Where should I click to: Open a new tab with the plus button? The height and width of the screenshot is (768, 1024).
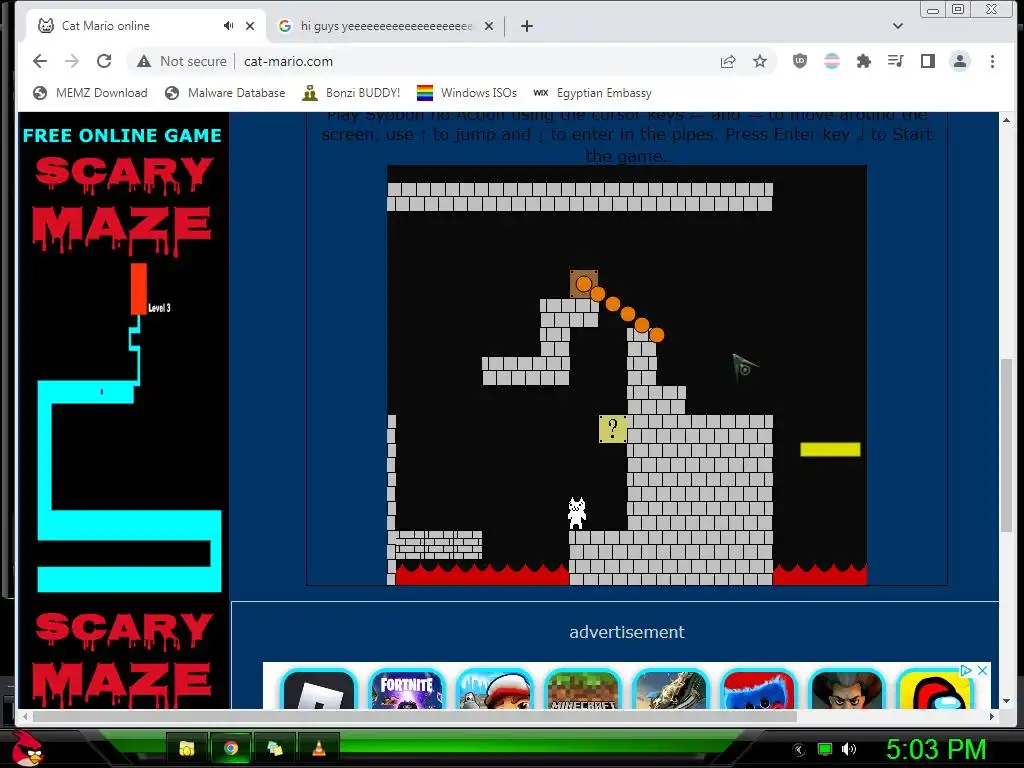click(527, 26)
